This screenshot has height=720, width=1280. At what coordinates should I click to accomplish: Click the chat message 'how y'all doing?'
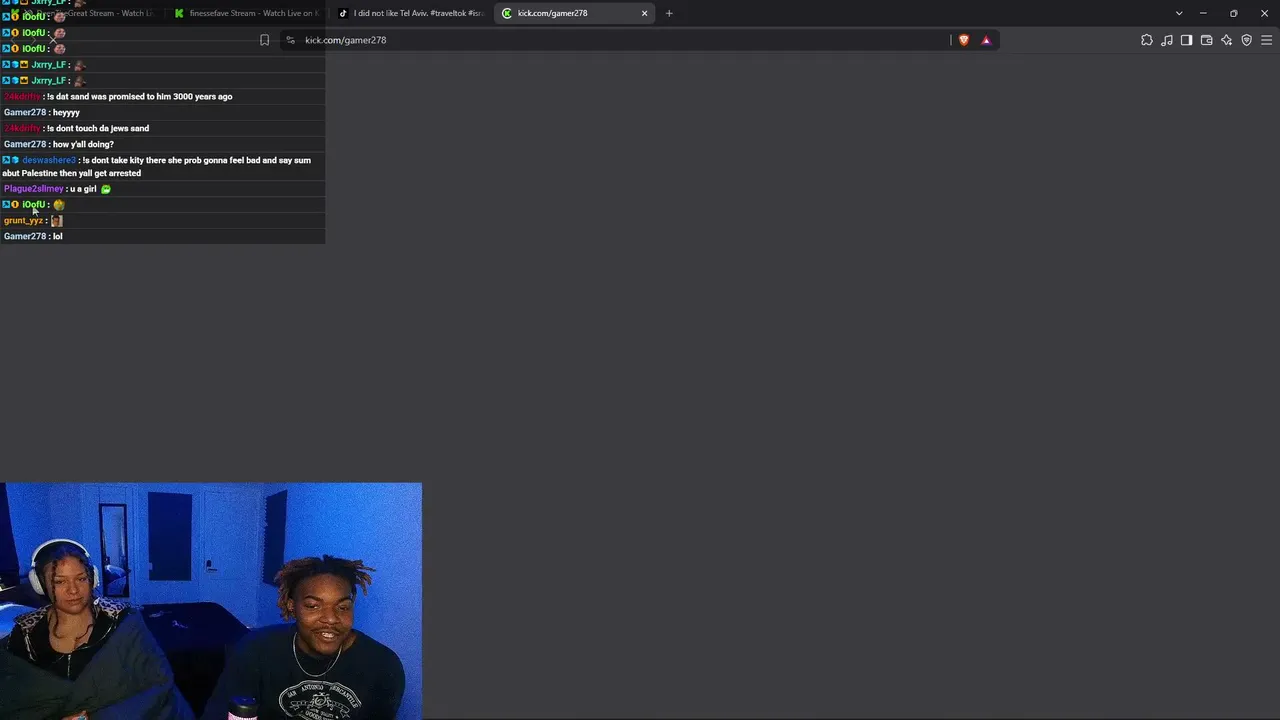83,145
